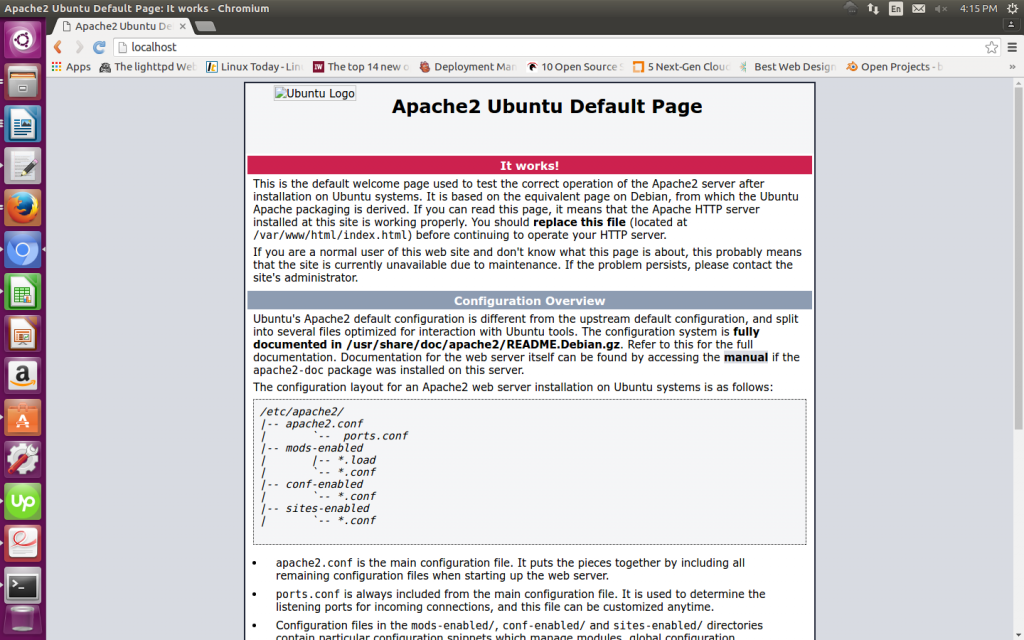Launch LibreOffice Impress presentation app
The height and width of the screenshot is (640, 1024).
[23, 334]
